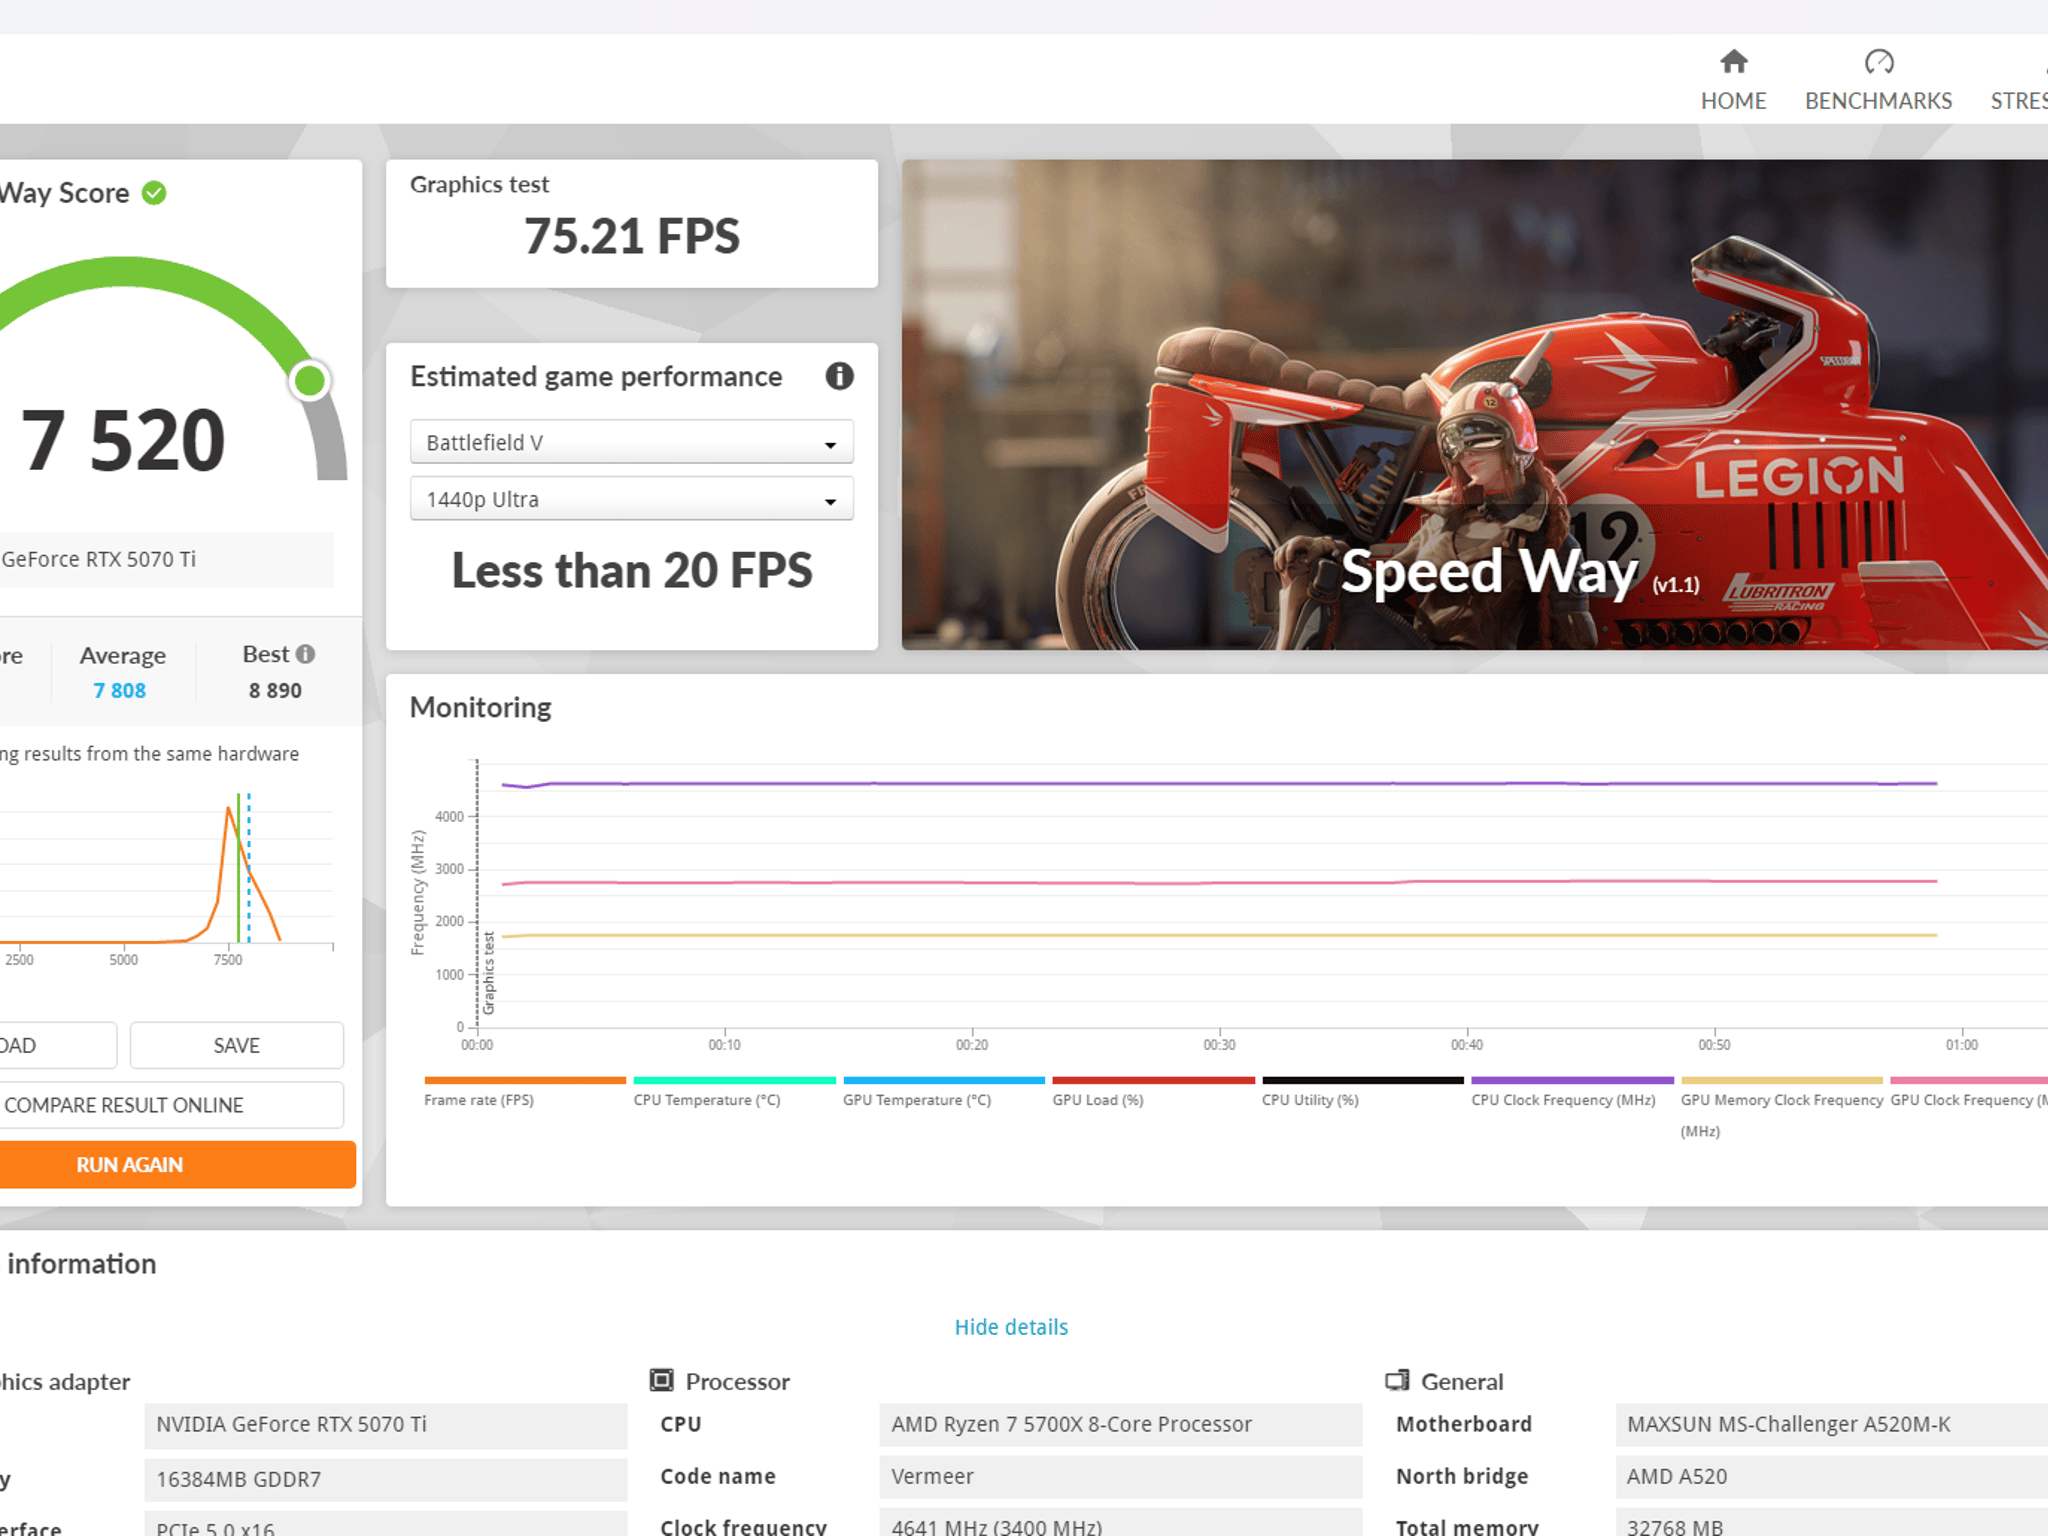
Task: Open Estimated game performance info icon
Action: point(839,376)
